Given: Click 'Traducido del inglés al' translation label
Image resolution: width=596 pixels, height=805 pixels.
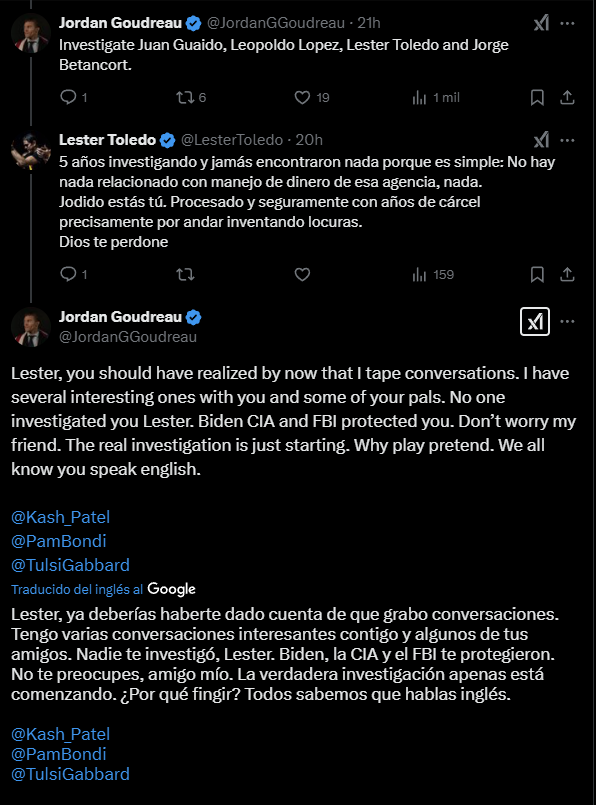Looking at the screenshot, I should 77,589.
